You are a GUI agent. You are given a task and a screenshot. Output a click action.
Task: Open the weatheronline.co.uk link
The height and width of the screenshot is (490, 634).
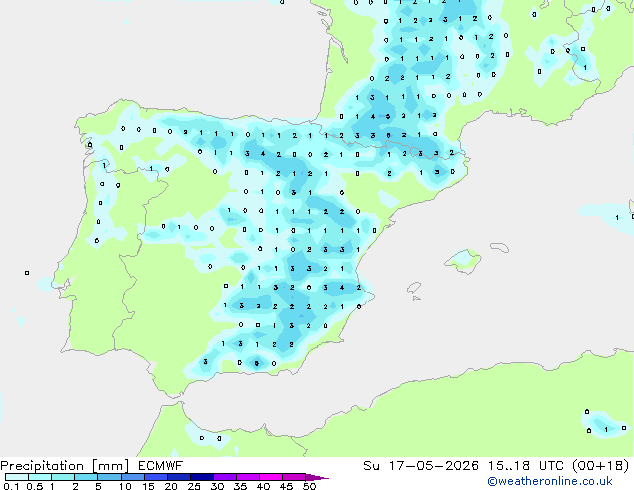tap(550, 481)
